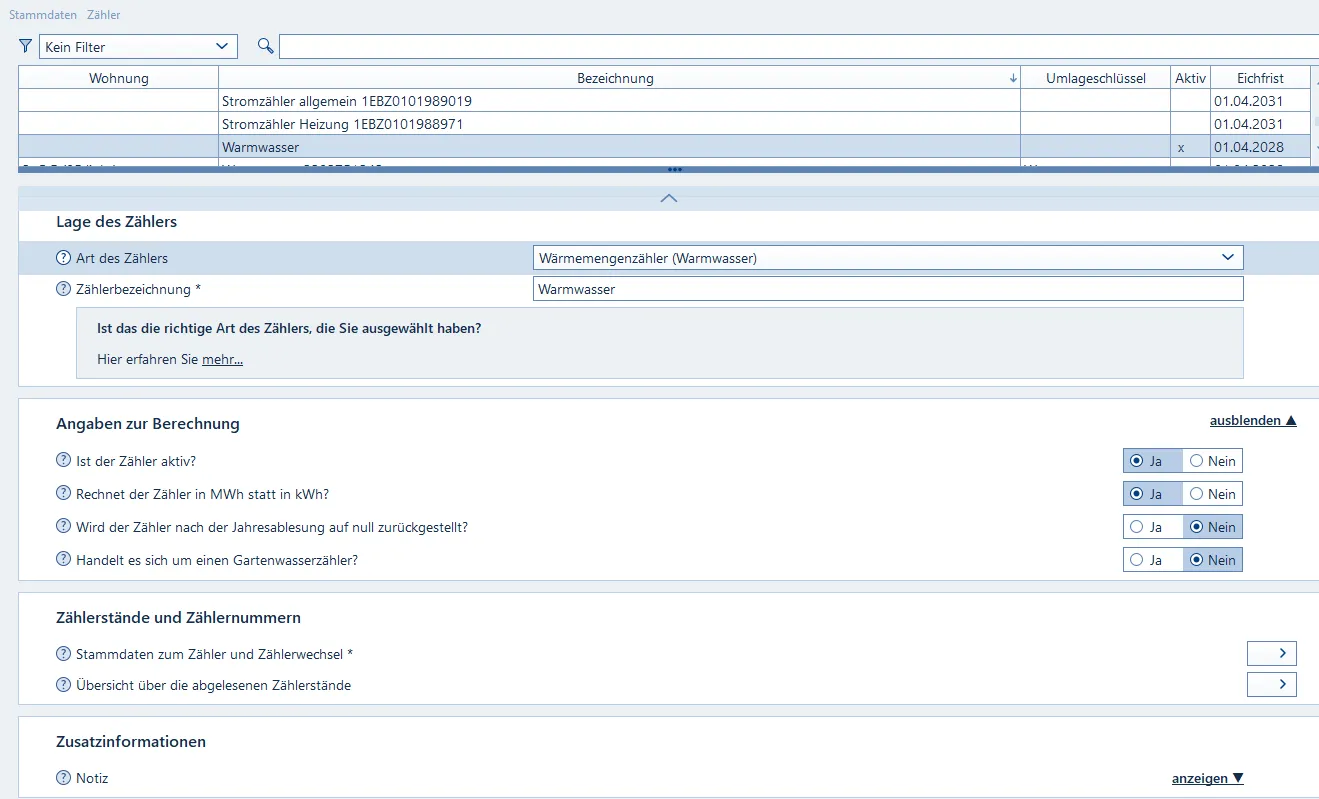Open Stammdaten zum Zähler und Zählerwechsel arrow
1319x799 pixels.
(1271, 654)
